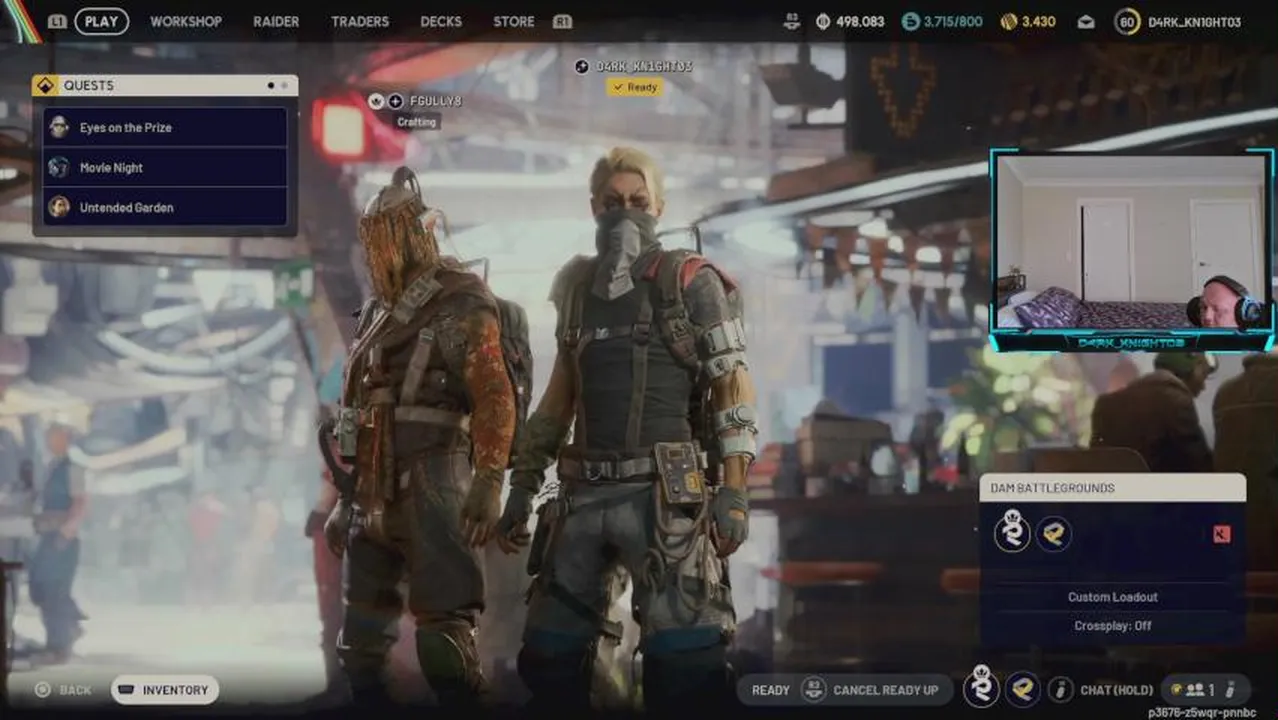This screenshot has width=1278, height=720.
Task: Select the second page dot in Quests header
Action: [284, 86]
